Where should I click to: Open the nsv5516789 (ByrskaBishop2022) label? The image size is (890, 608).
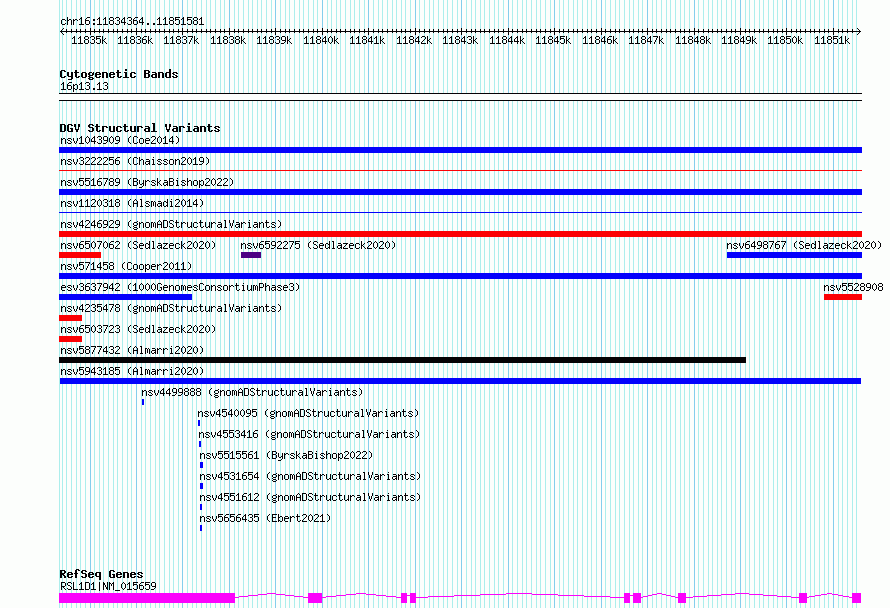pos(147,182)
